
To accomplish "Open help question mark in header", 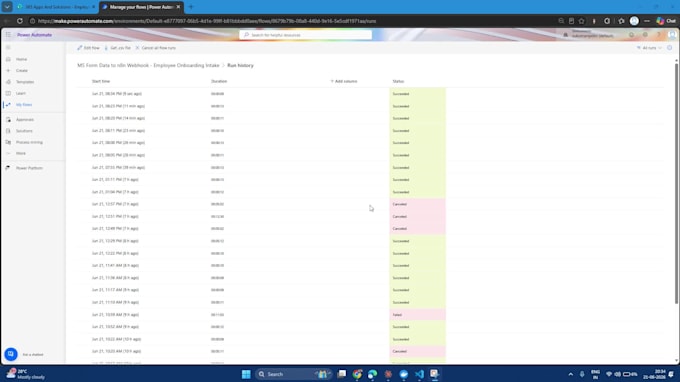I will pyautogui.click(x=659, y=35).
